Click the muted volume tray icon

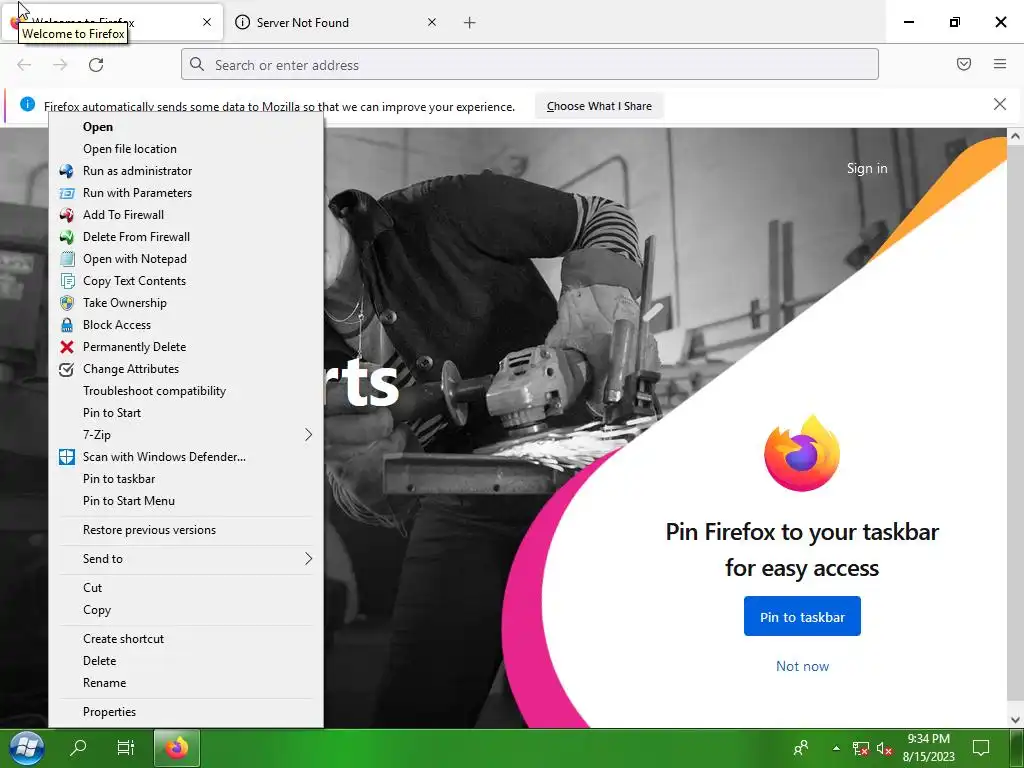coord(884,748)
